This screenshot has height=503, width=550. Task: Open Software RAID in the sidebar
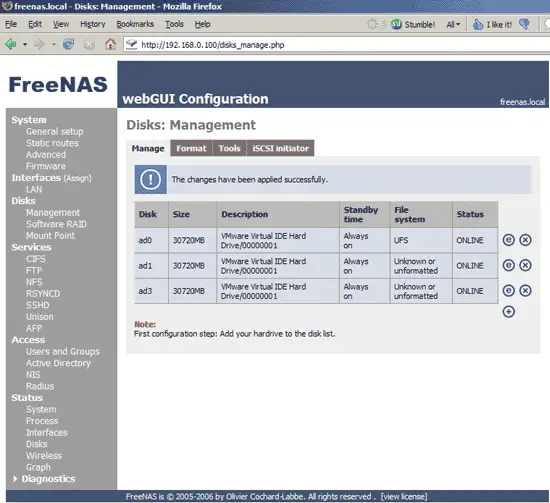pos(56,224)
